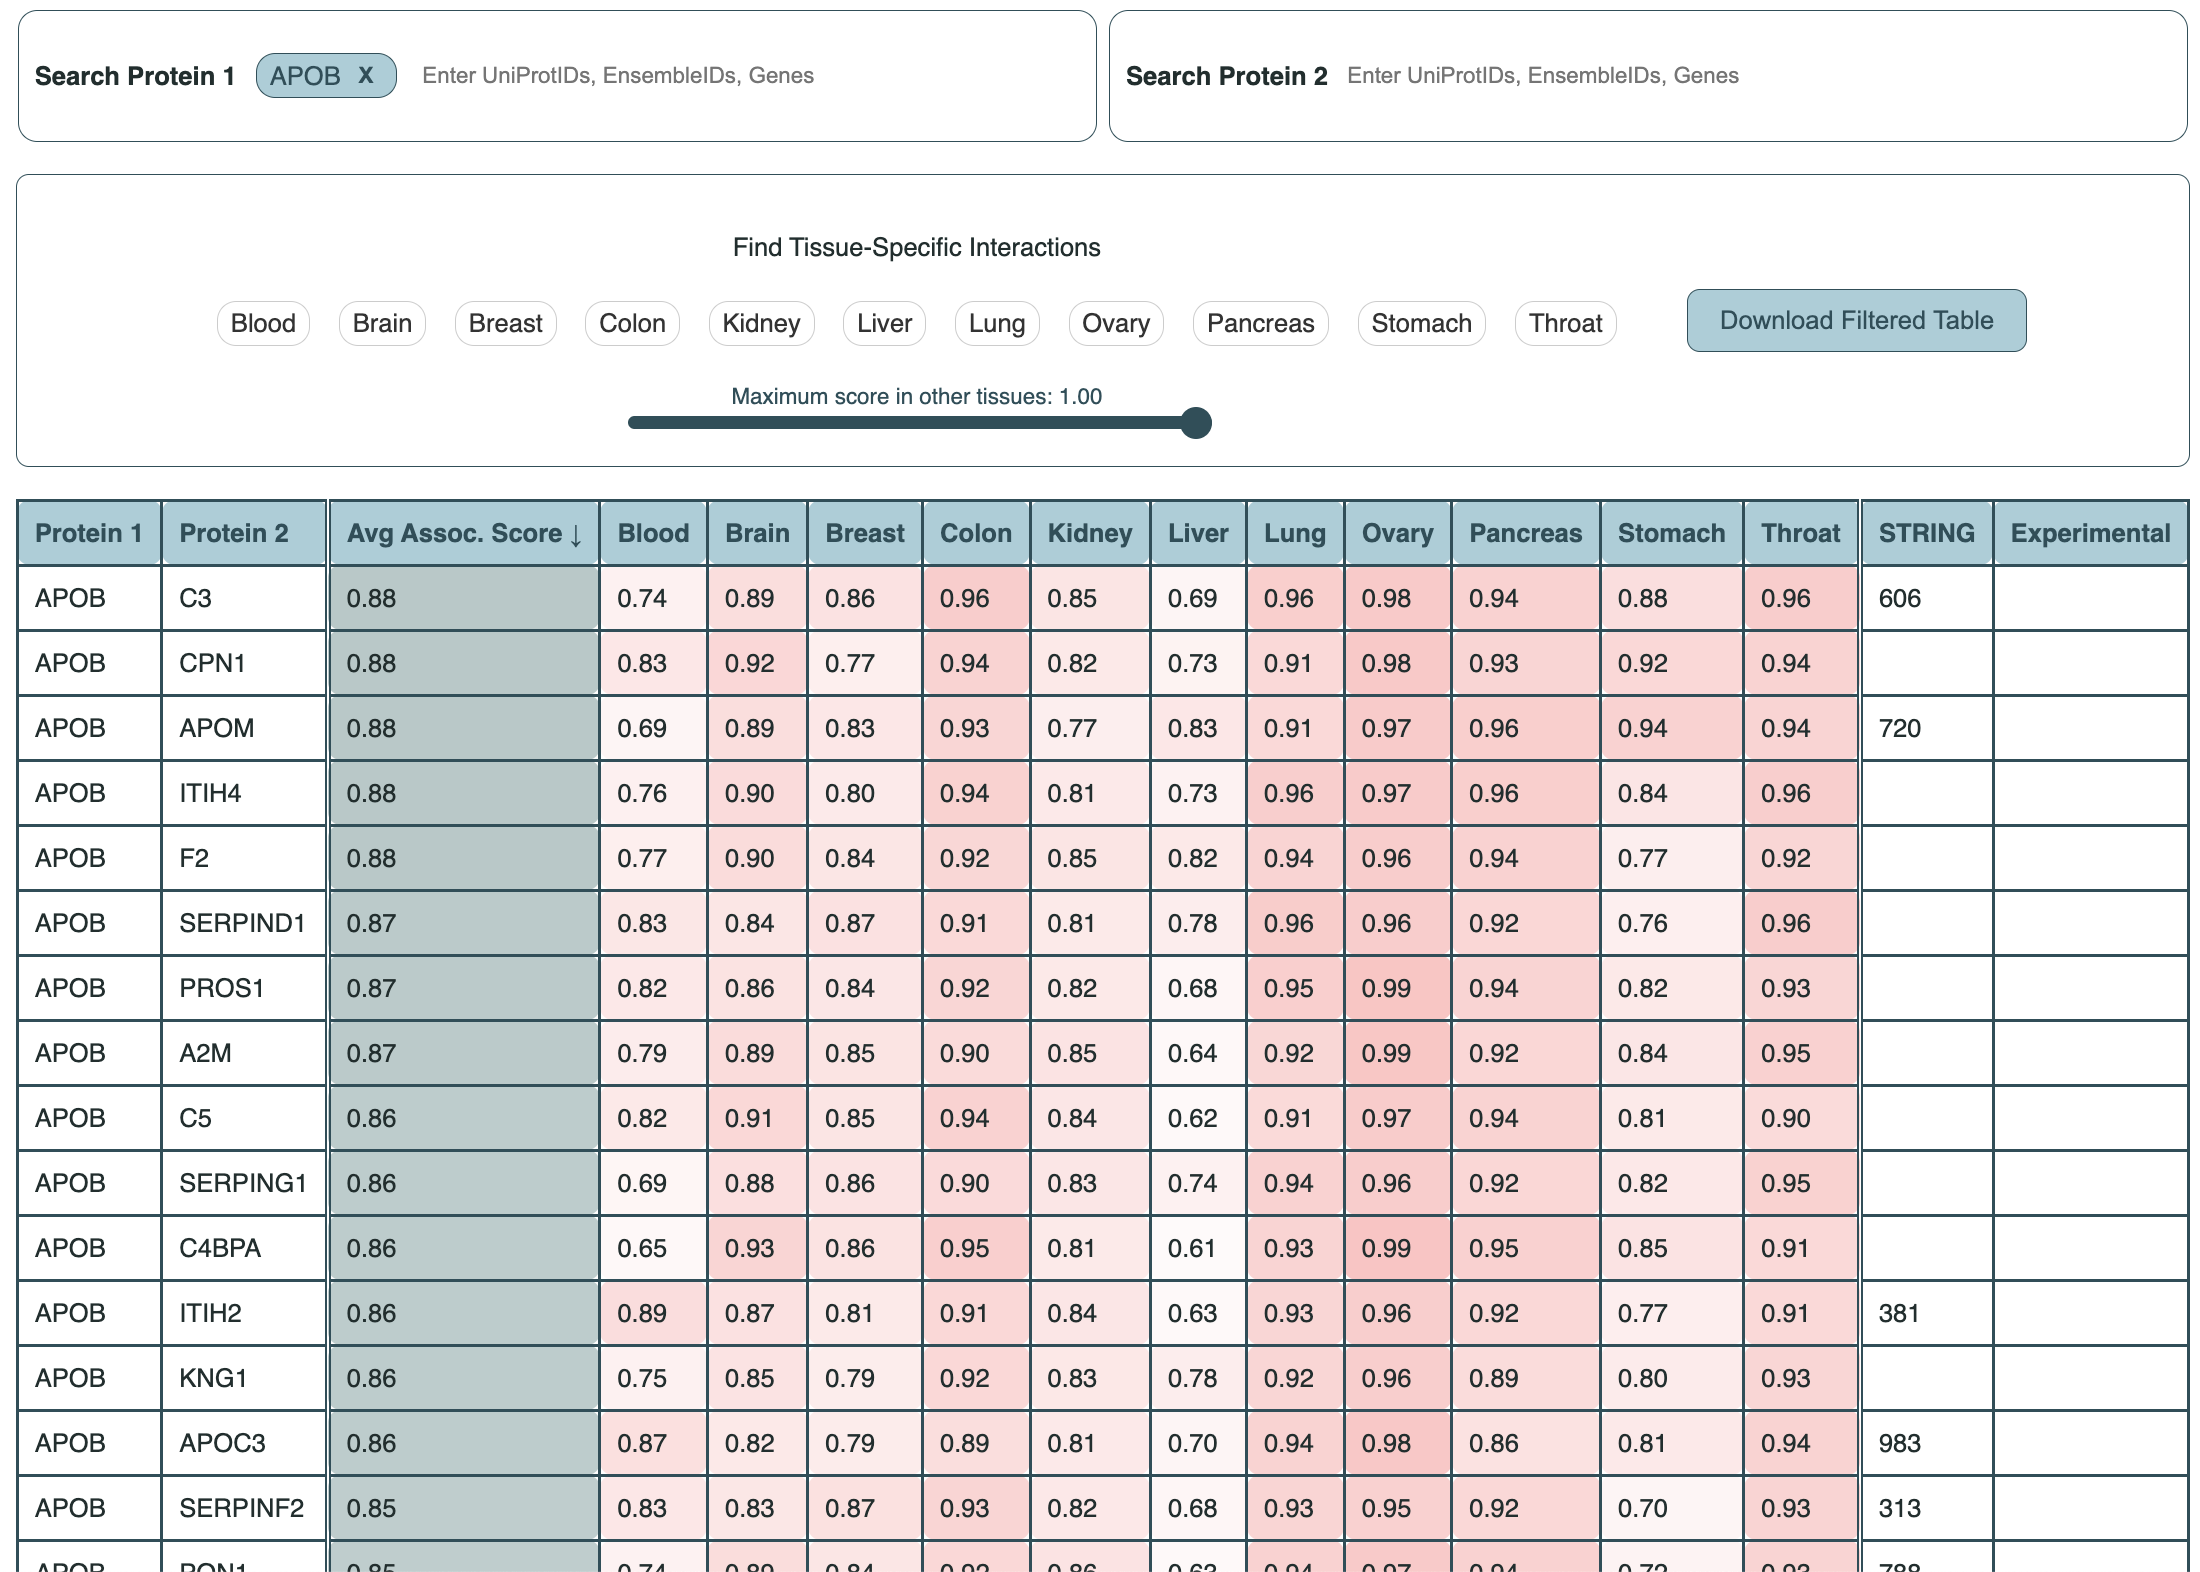This screenshot has width=2200, height=1572.
Task: Select the Pancreas tissue chip
Action: point(1260,323)
